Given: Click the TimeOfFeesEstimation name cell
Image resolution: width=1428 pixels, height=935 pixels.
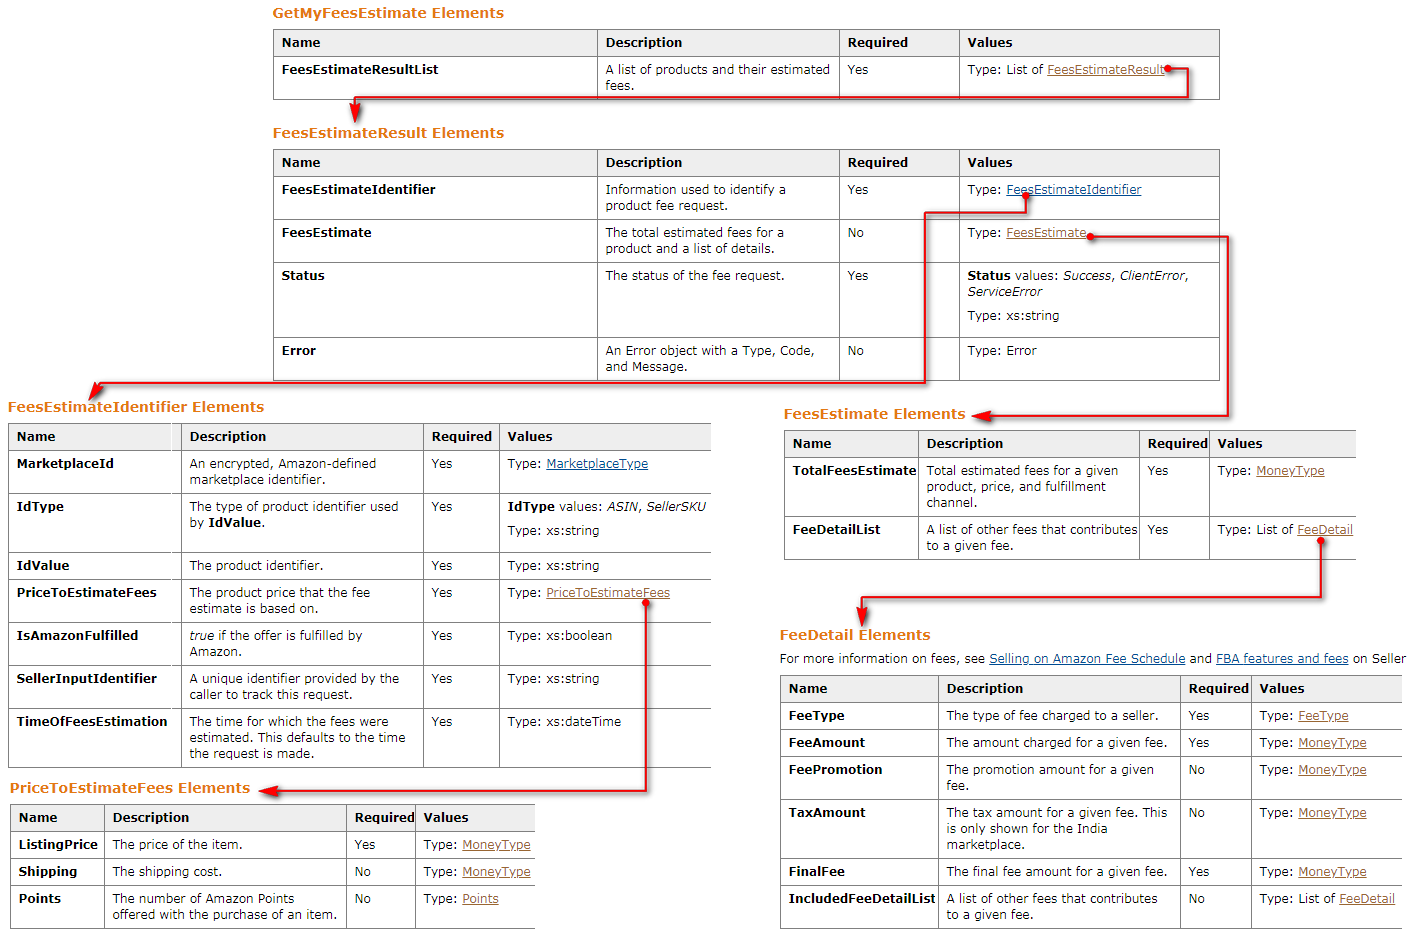Looking at the screenshot, I should 95,738.
